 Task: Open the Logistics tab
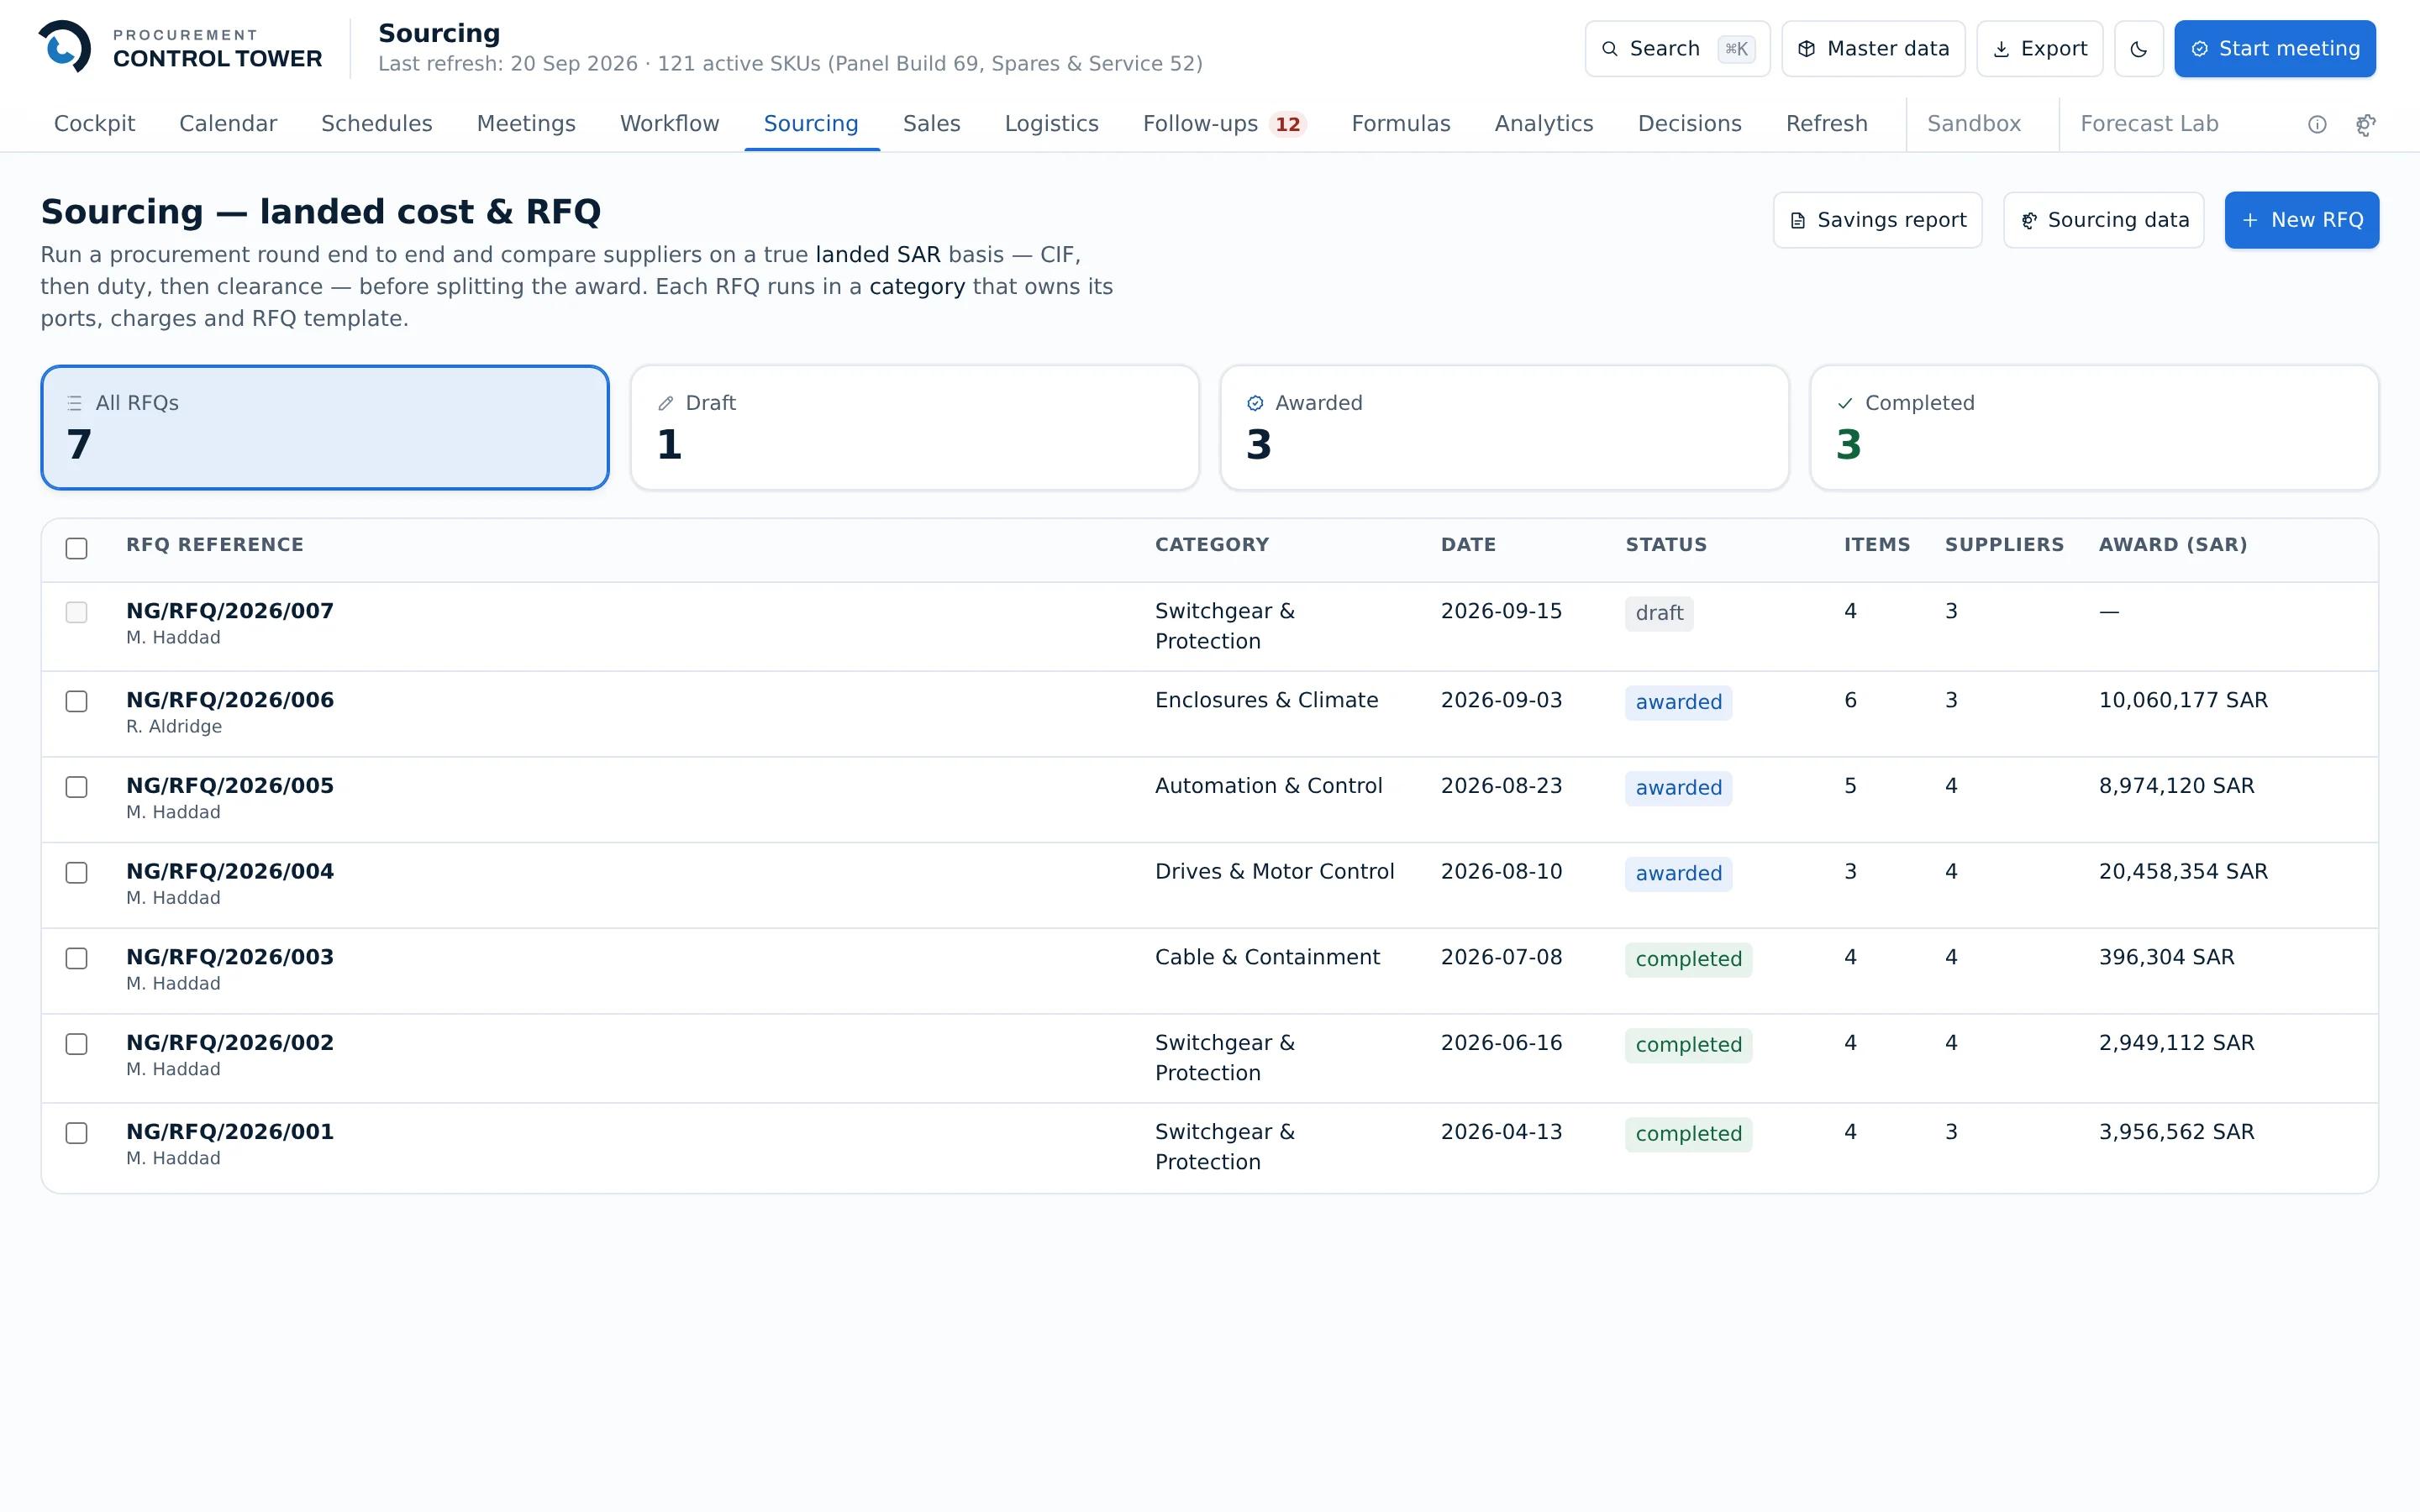click(1051, 124)
